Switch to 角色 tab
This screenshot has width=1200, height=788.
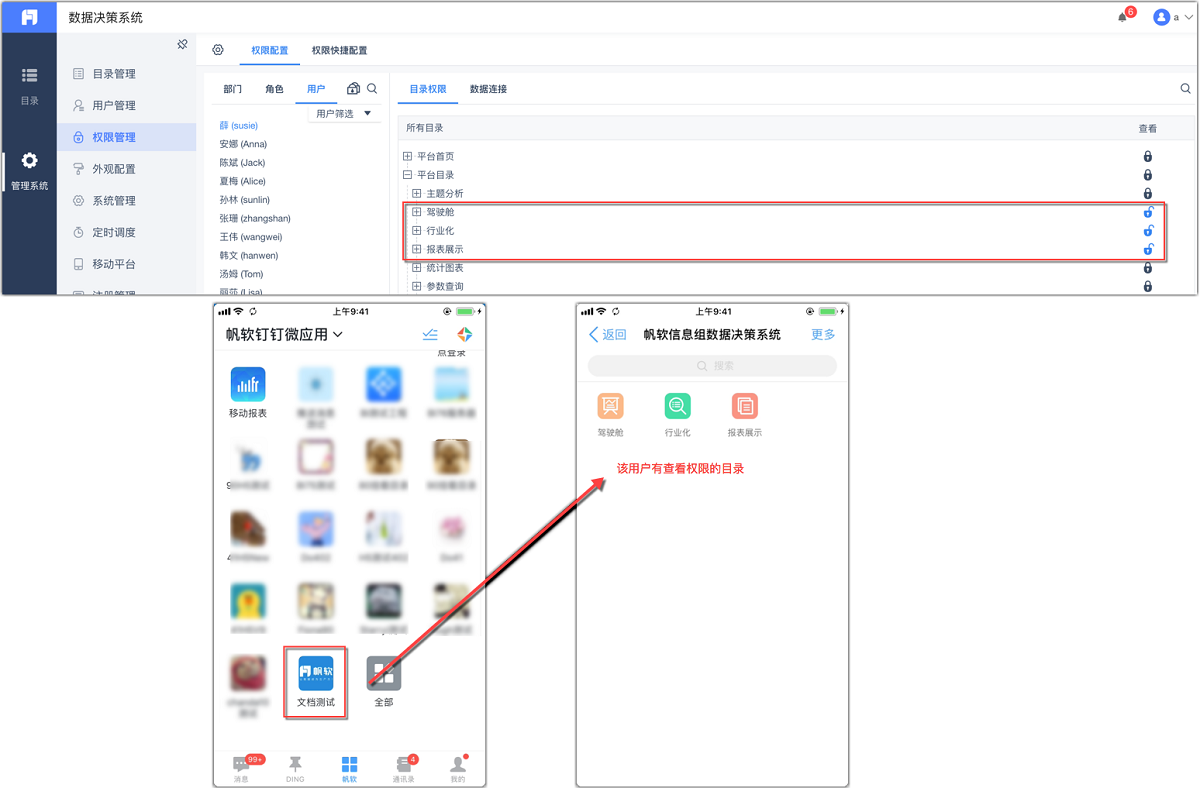pyautogui.click(x=274, y=89)
